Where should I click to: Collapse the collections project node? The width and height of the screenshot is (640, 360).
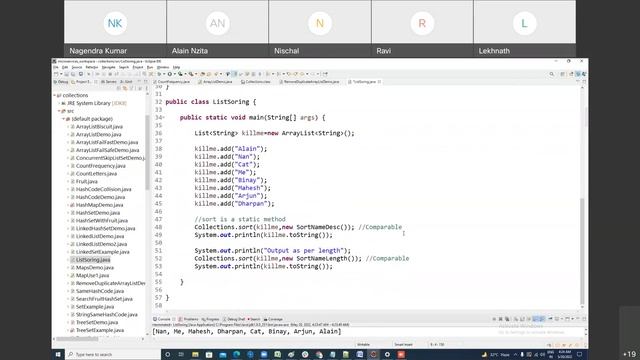54,95
